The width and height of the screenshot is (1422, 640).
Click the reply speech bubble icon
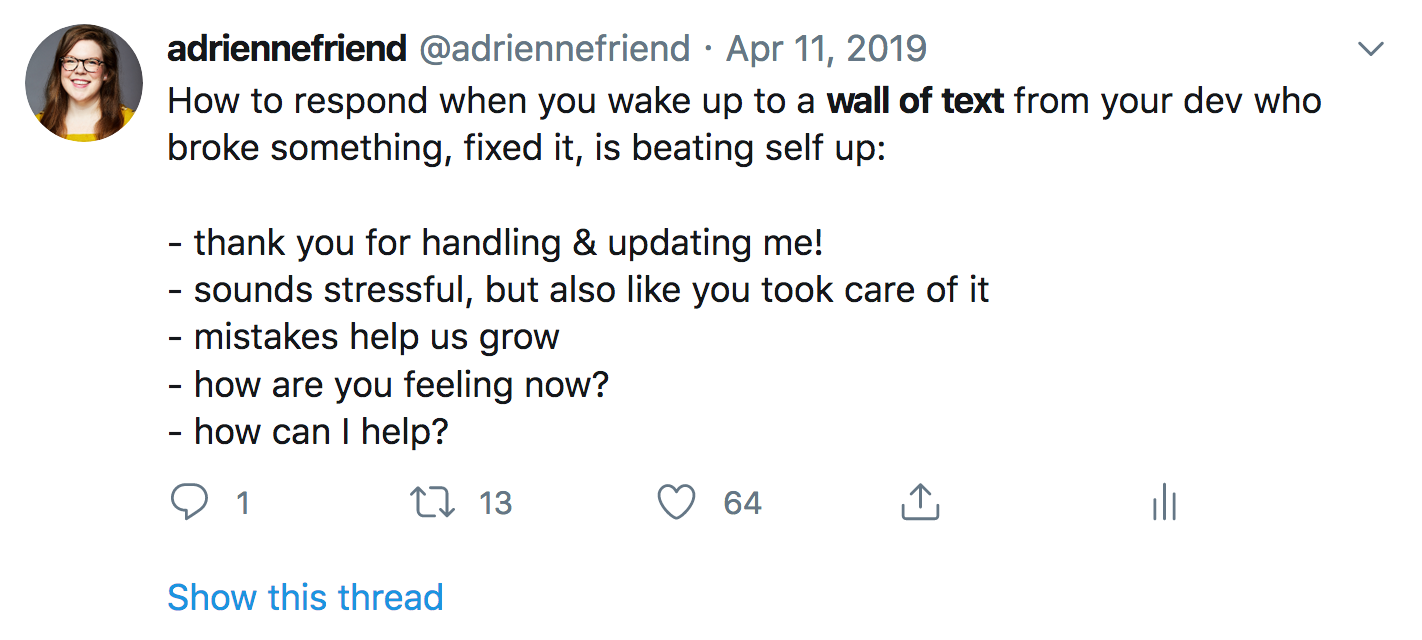[189, 502]
